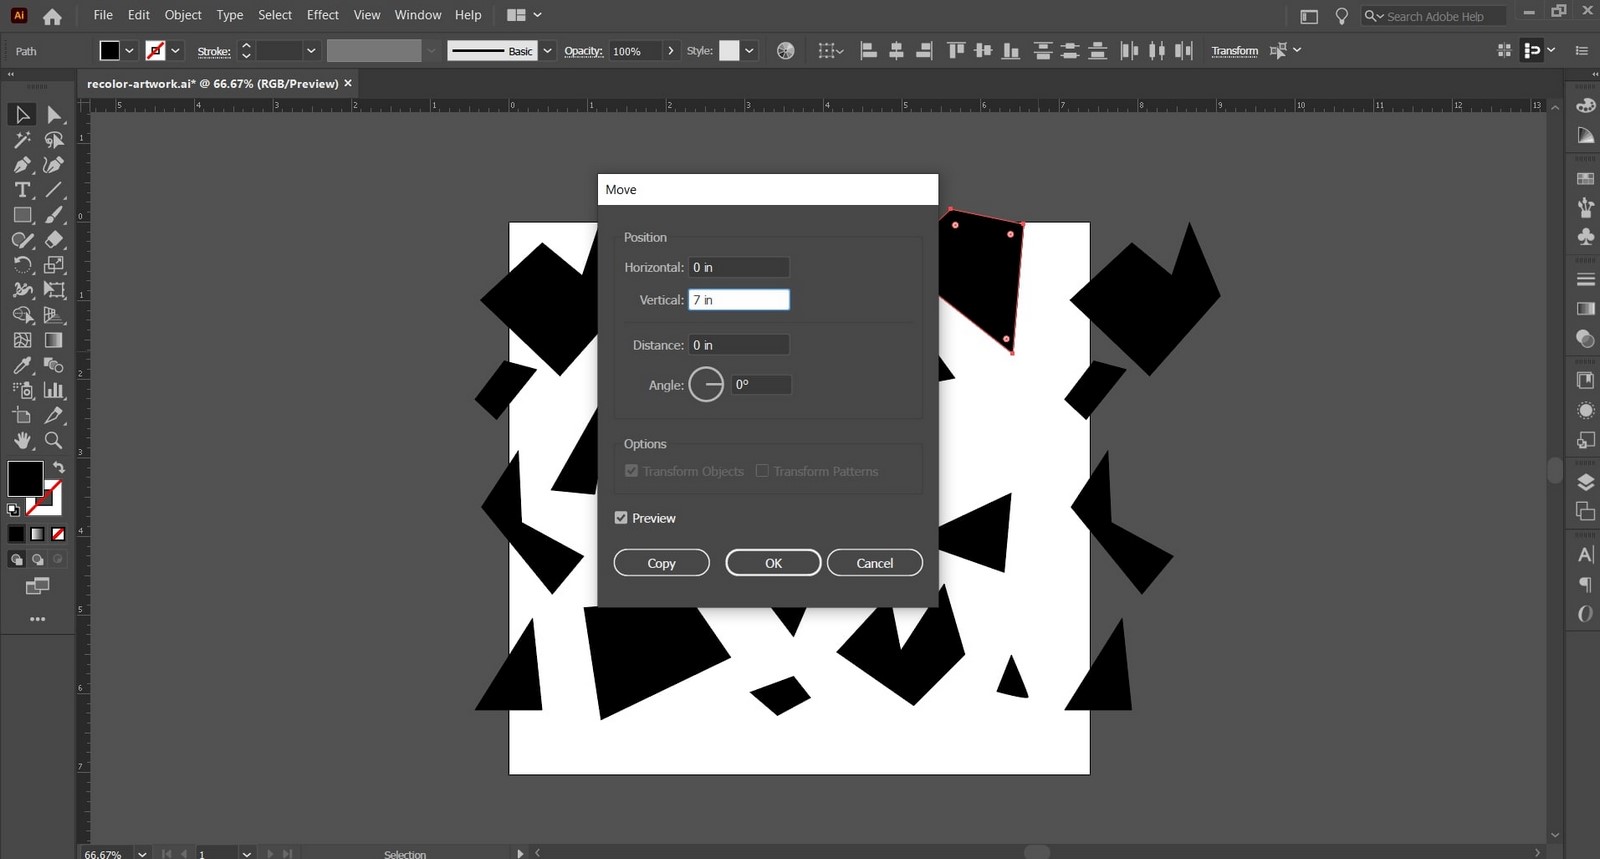Confirm Move dialog with OK
1600x859 pixels.
773,563
